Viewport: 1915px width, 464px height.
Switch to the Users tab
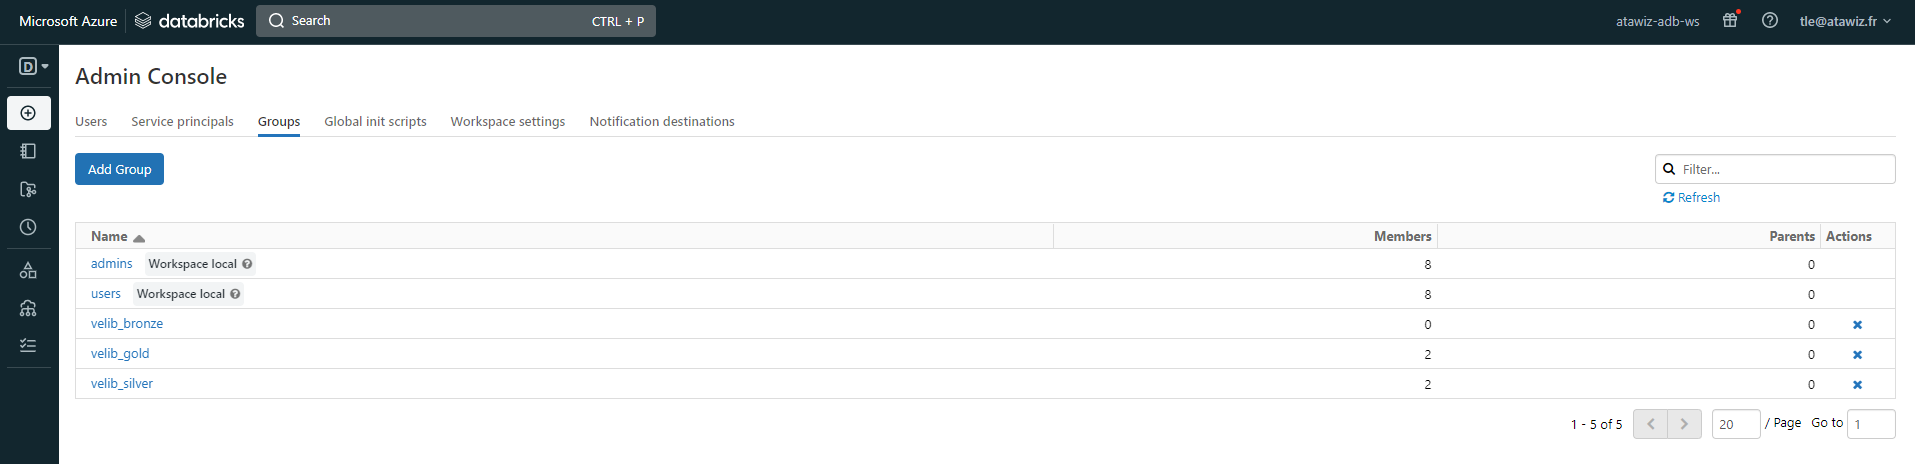pos(91,122)
